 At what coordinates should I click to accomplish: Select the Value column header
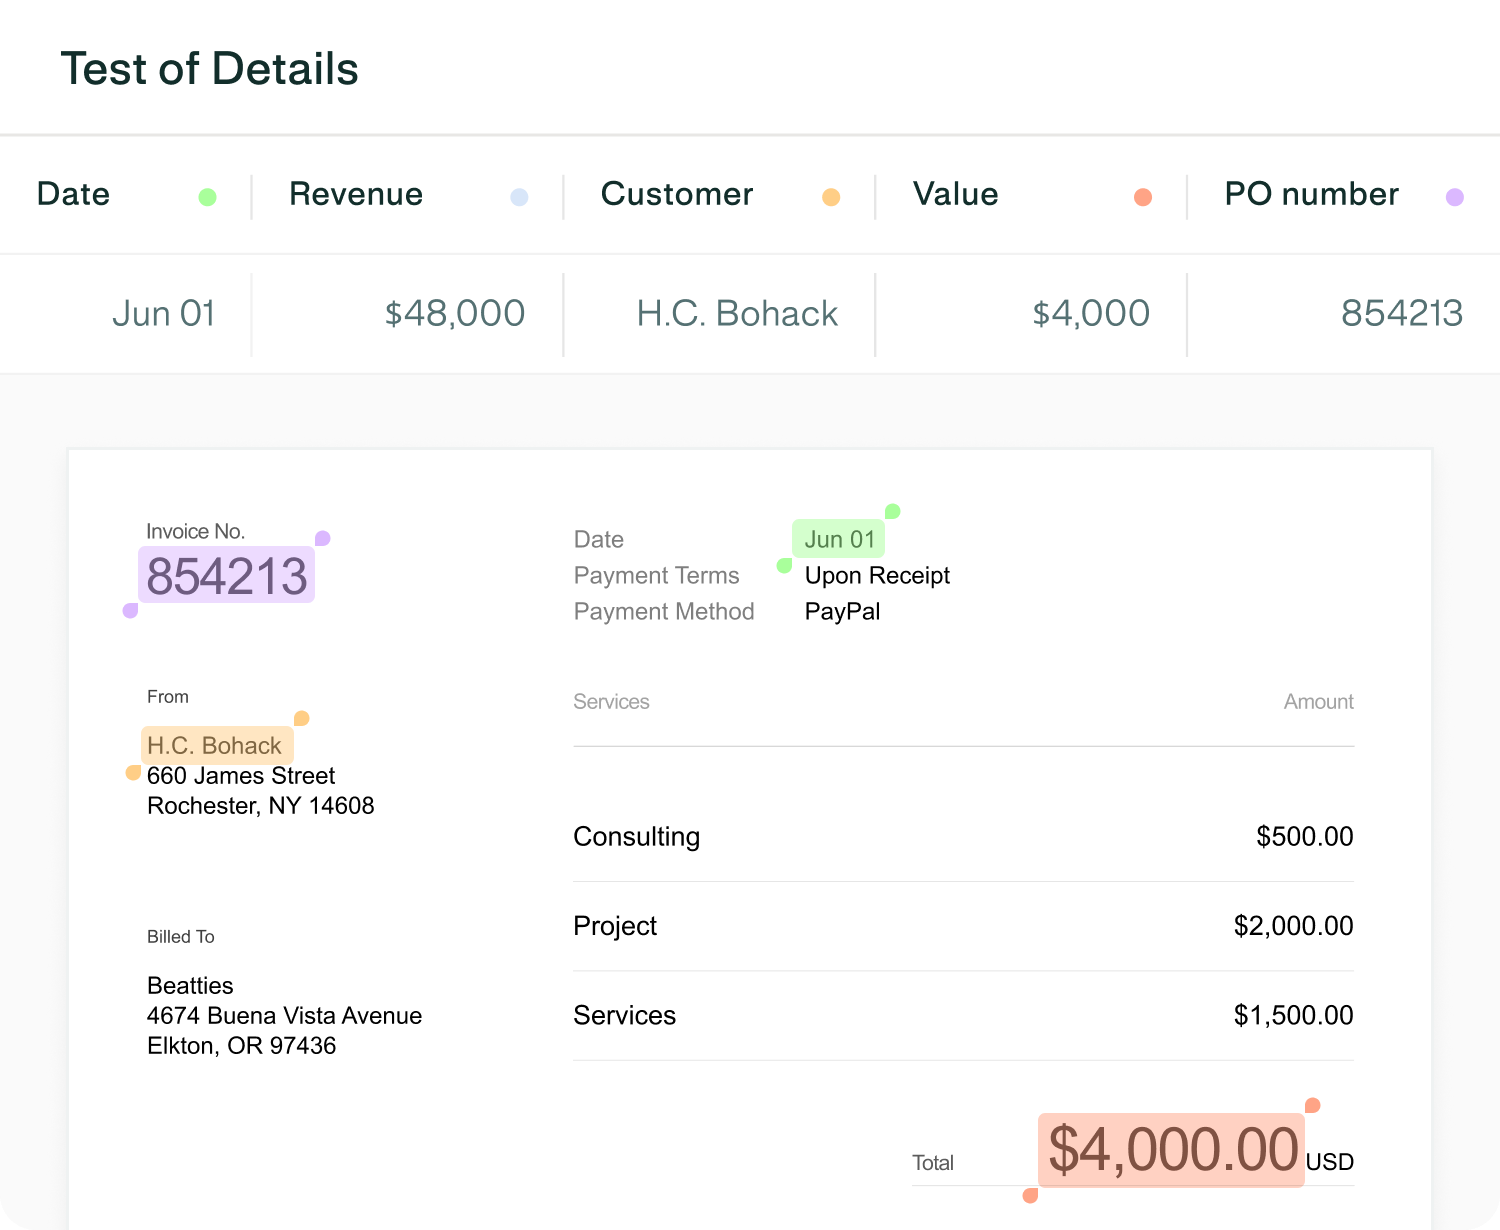tap(956, 194)
